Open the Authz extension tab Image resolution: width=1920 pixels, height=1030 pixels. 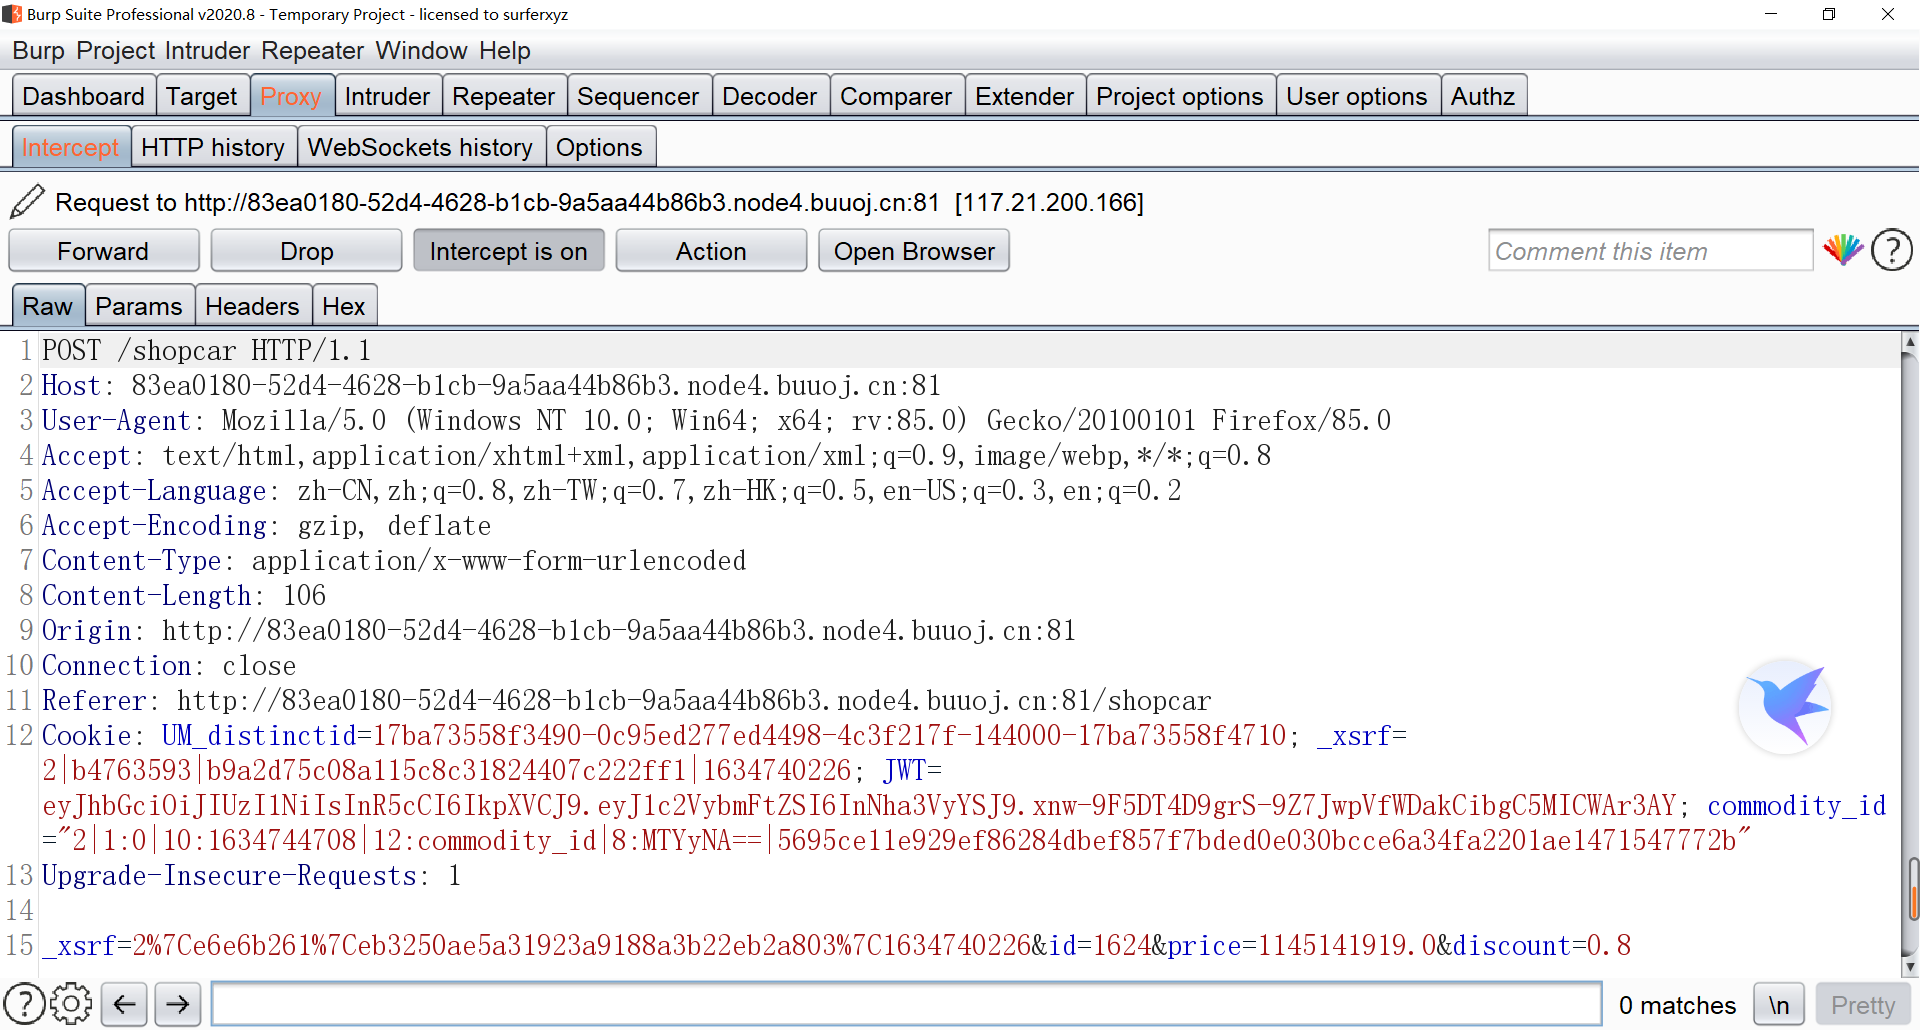(1483, 96)
